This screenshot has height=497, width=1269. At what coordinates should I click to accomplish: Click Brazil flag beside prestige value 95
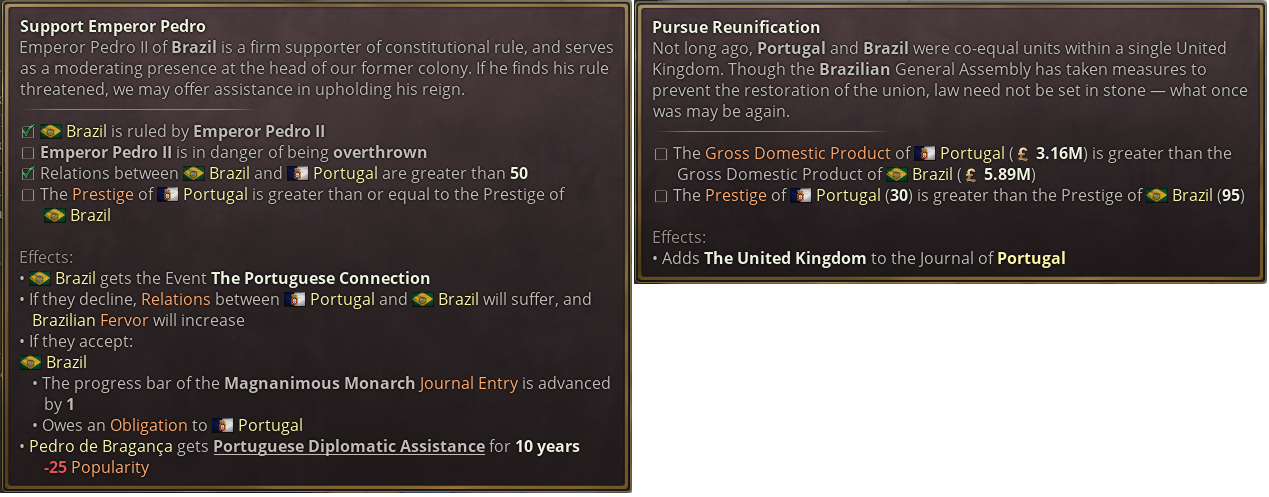(1157, 195)
